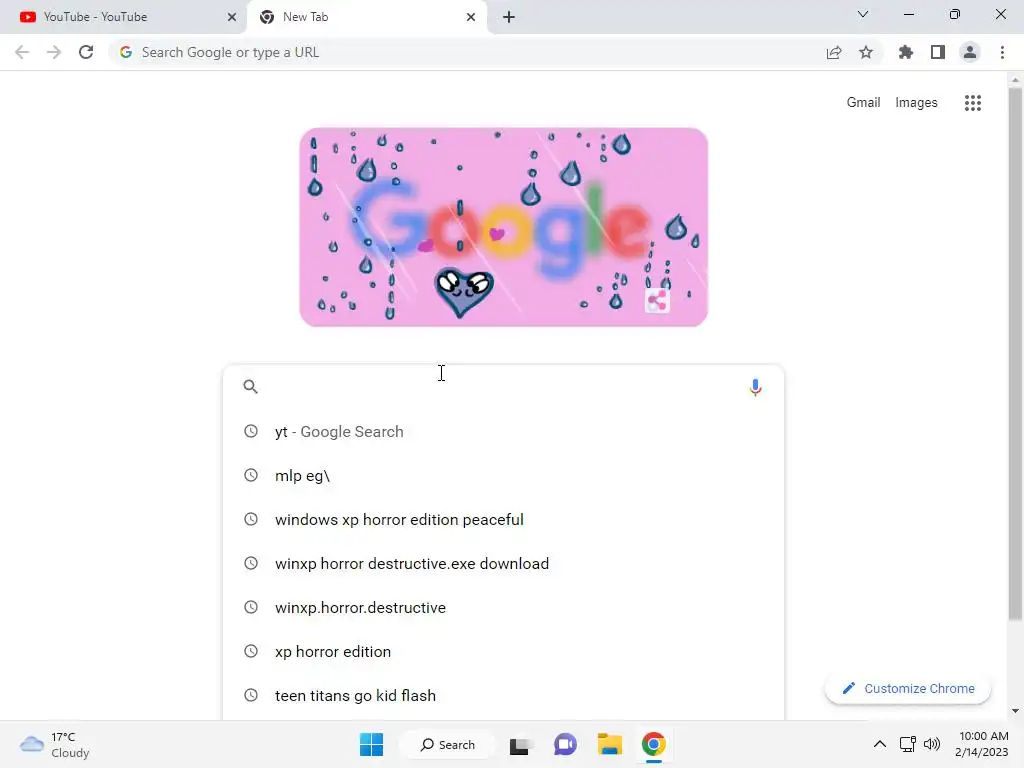Open the Images link
1024x768 pixels.
tap(916, 103)
